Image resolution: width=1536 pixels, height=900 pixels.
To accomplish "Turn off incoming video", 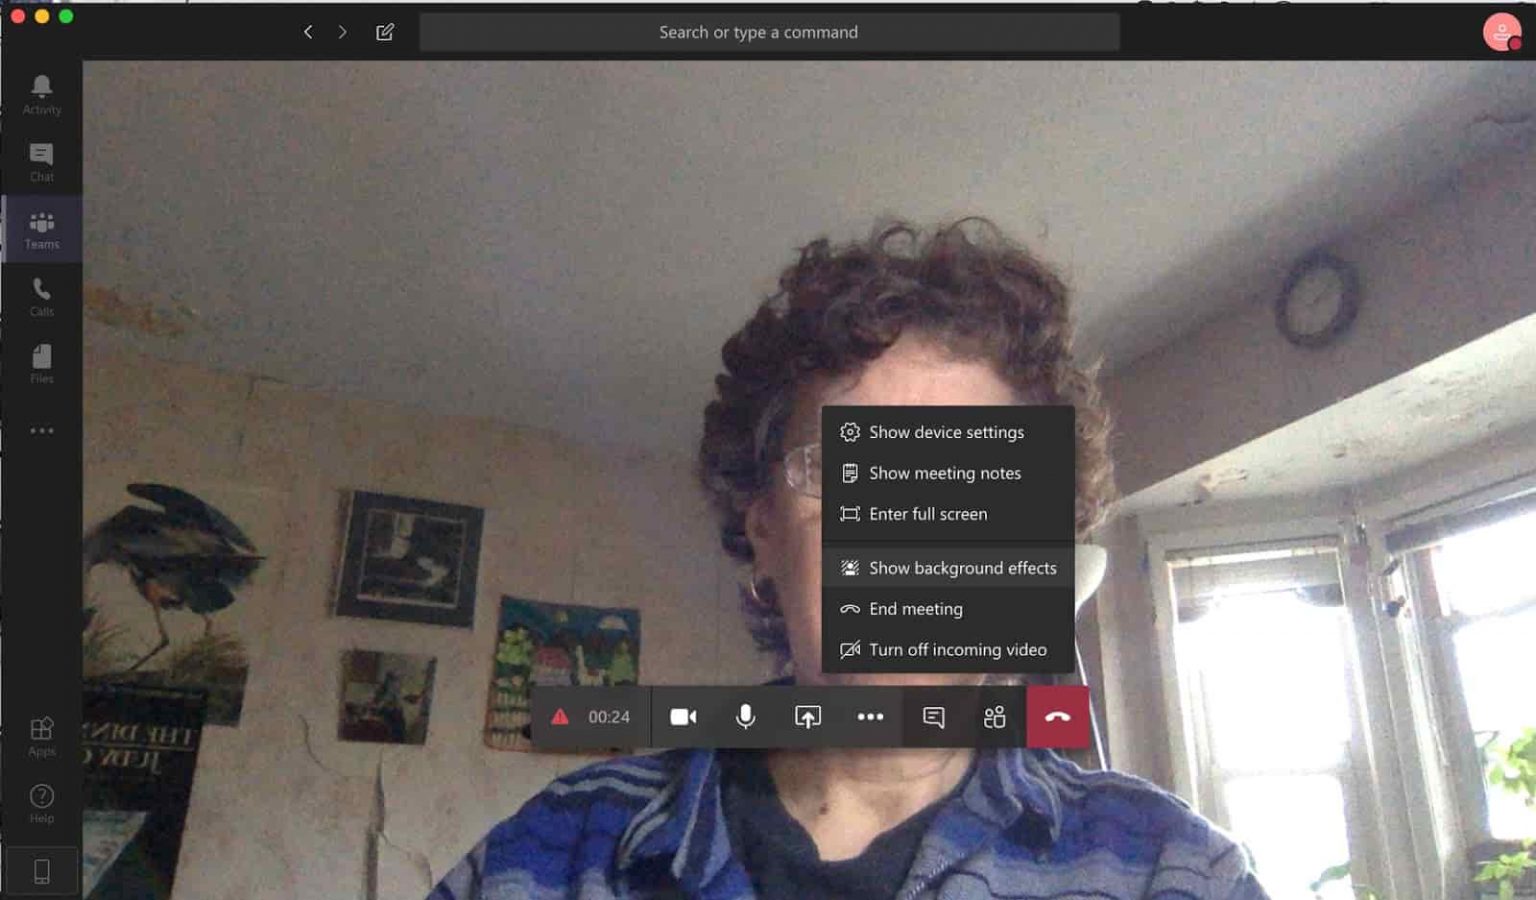I will point(946,649).
